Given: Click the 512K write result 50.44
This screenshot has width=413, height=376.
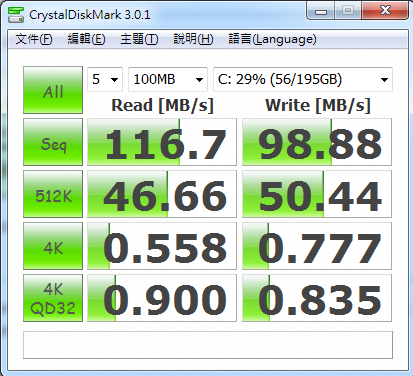Looking at the screenshot, I should [x=317, y=194].
